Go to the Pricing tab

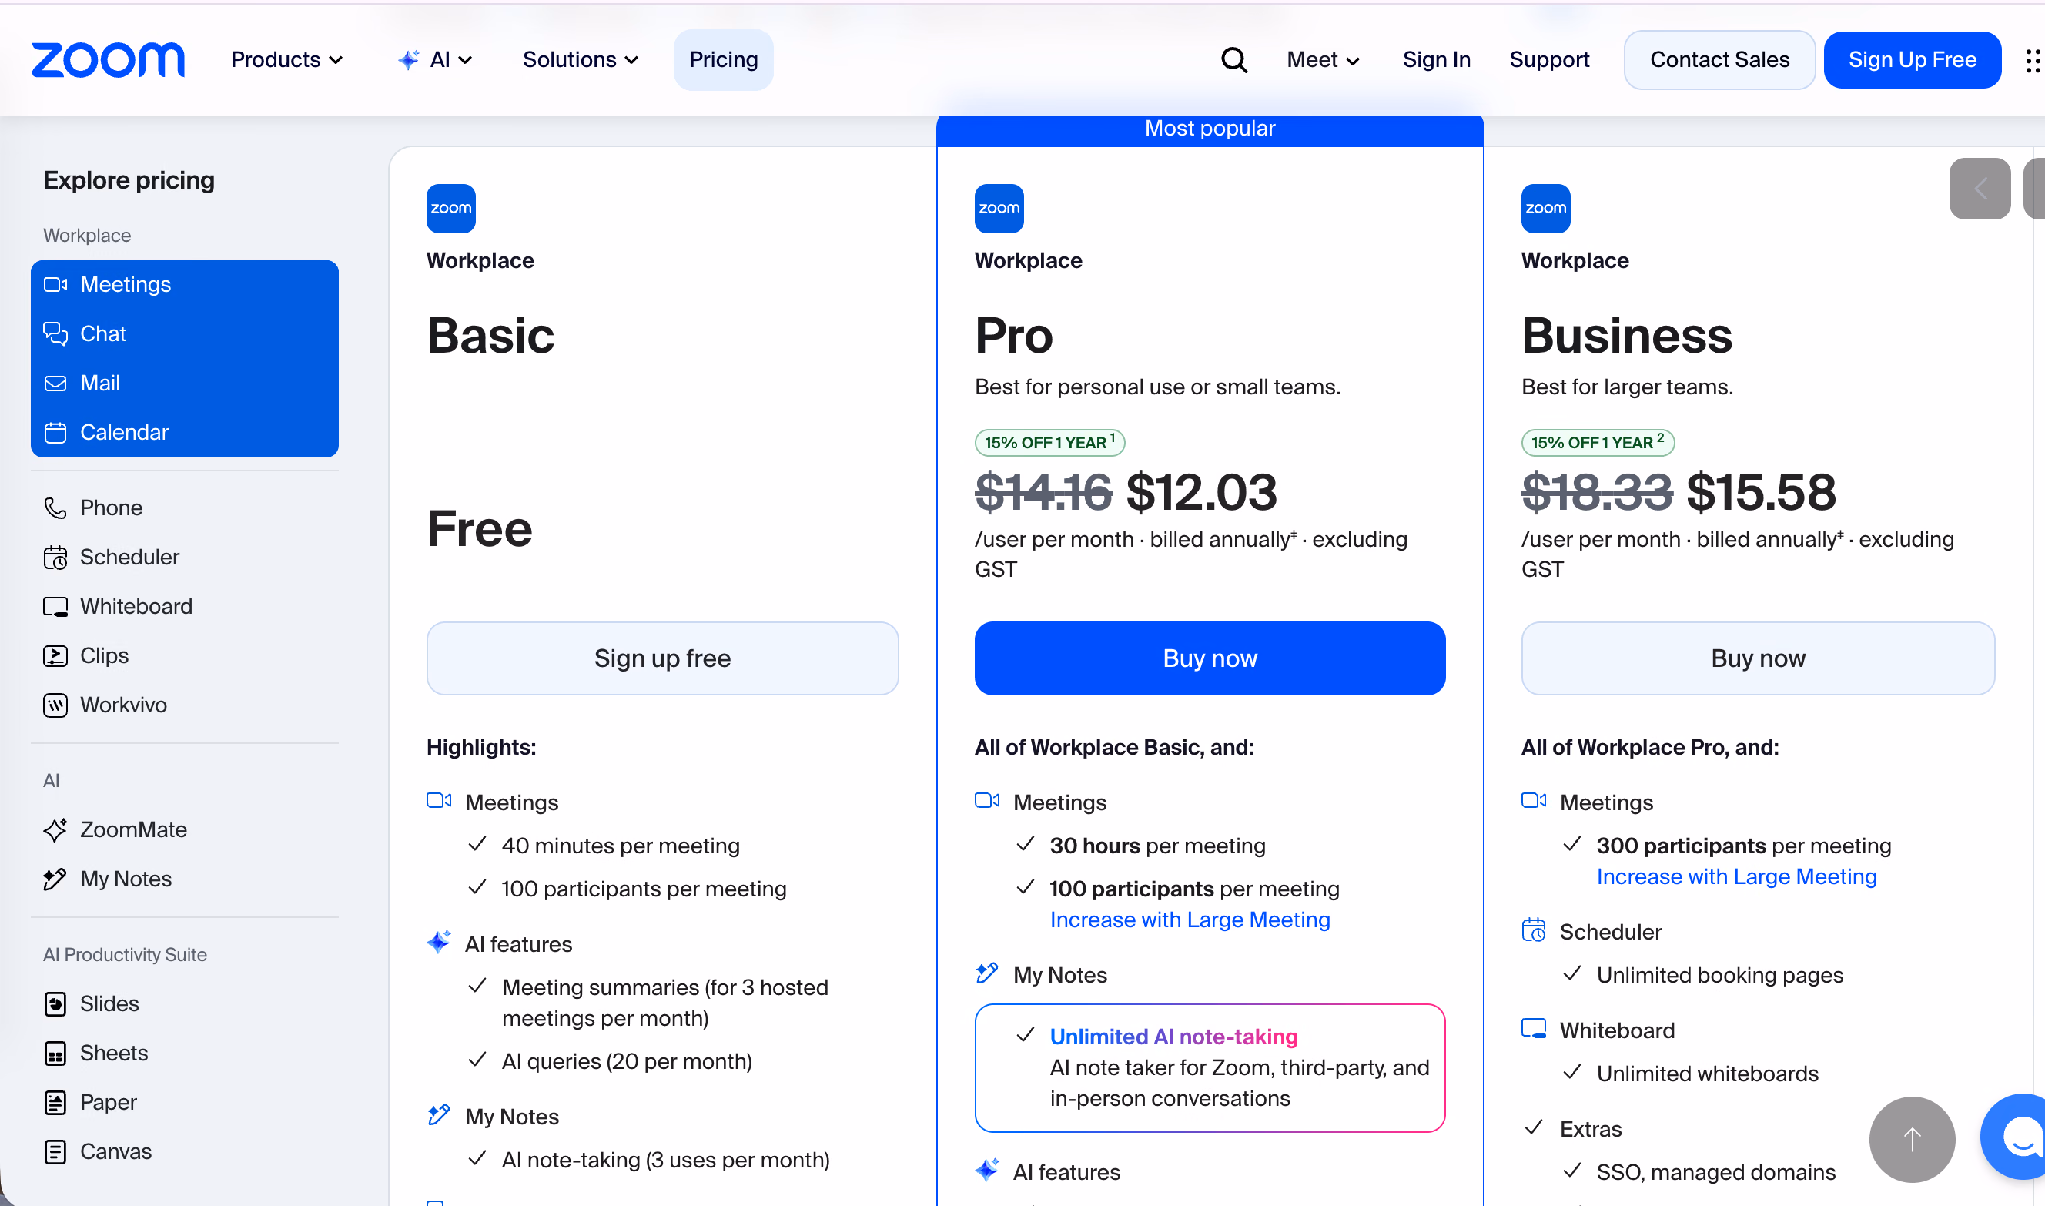(723, 60)
